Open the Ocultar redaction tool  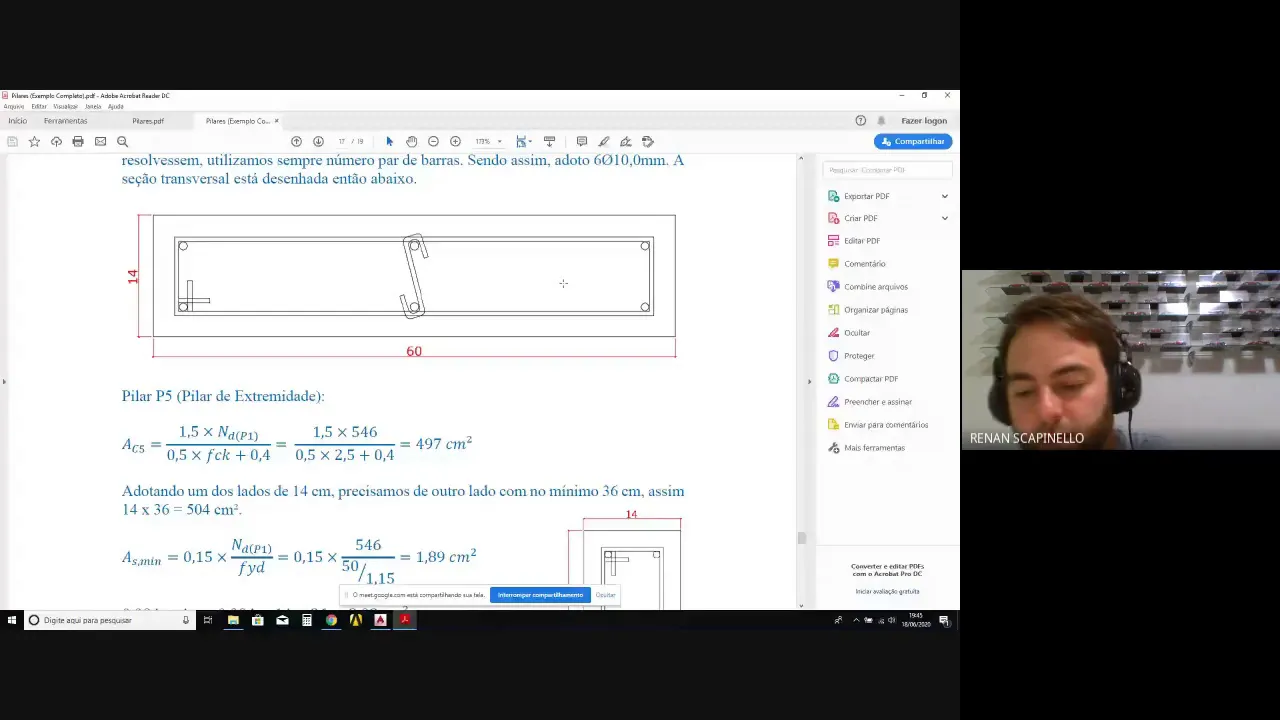[x=856, y=333]
